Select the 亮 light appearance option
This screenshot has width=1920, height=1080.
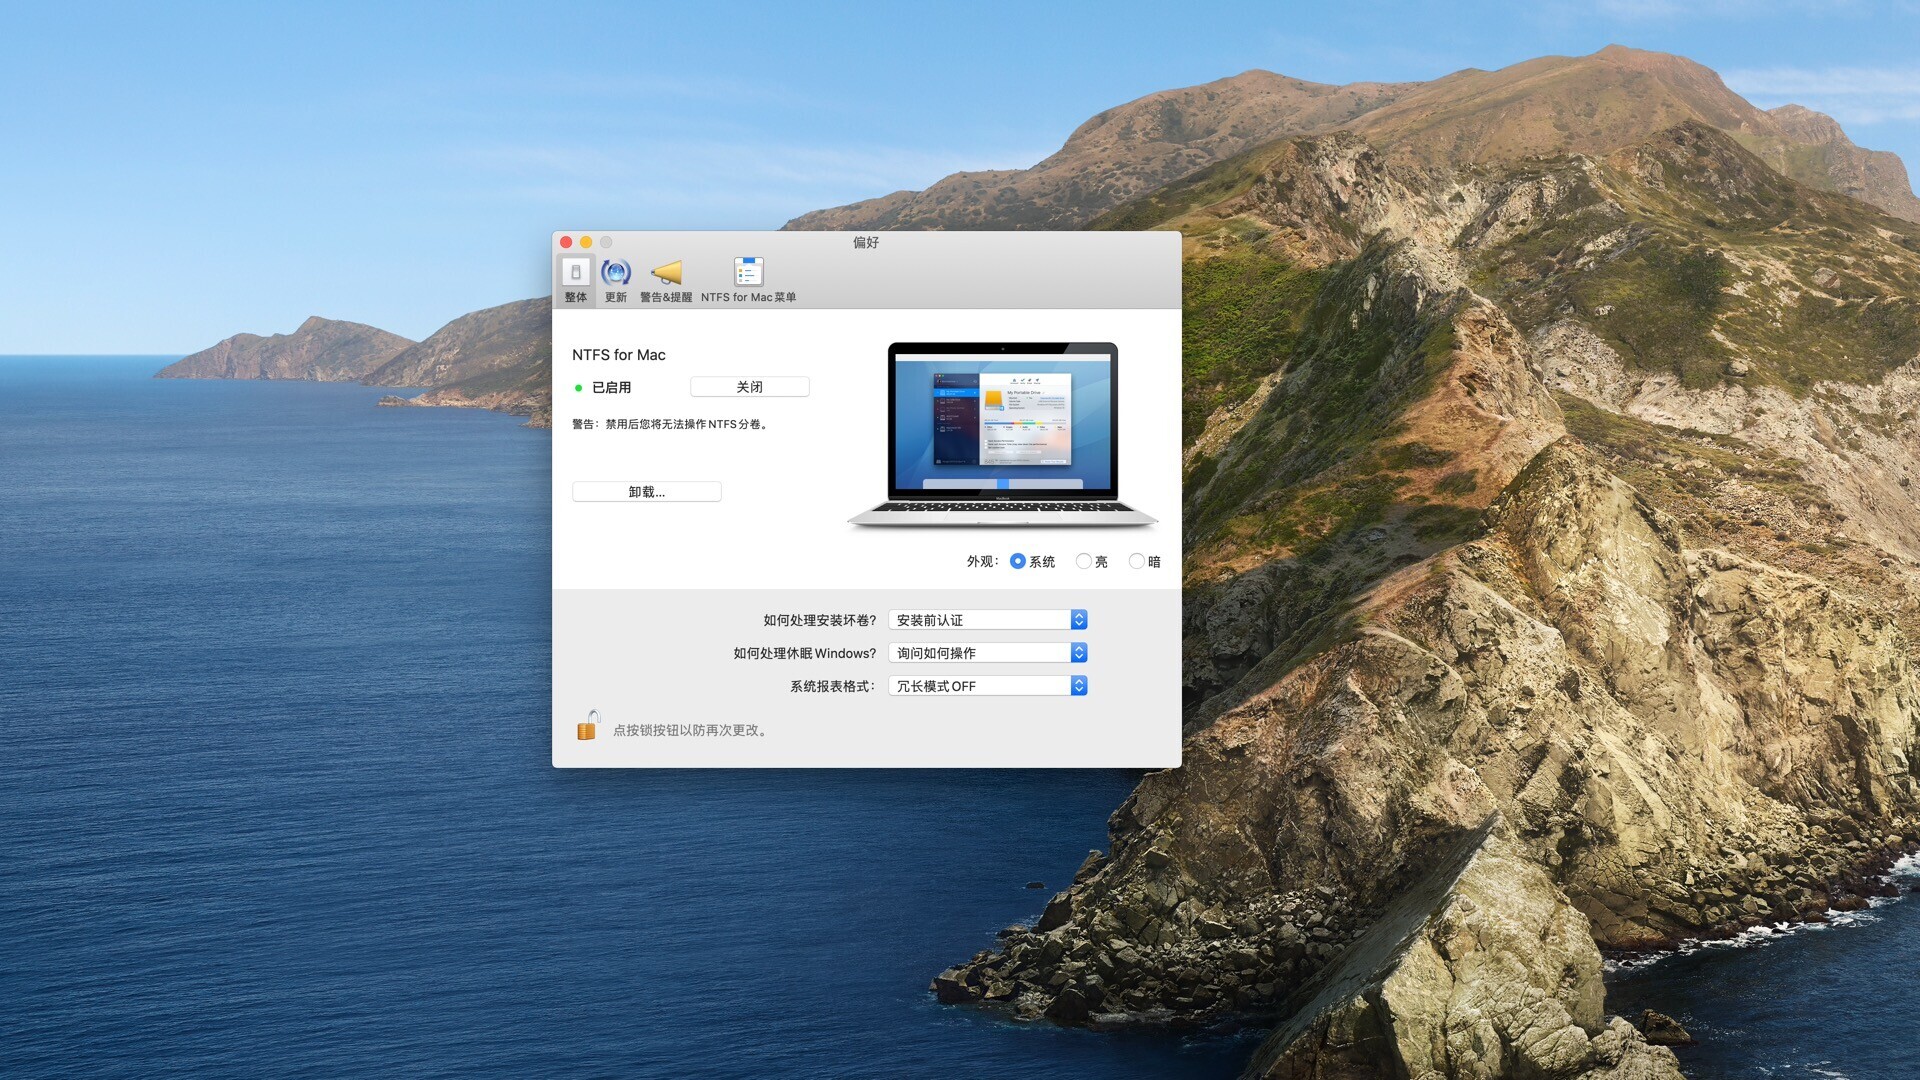point(1084,561)
